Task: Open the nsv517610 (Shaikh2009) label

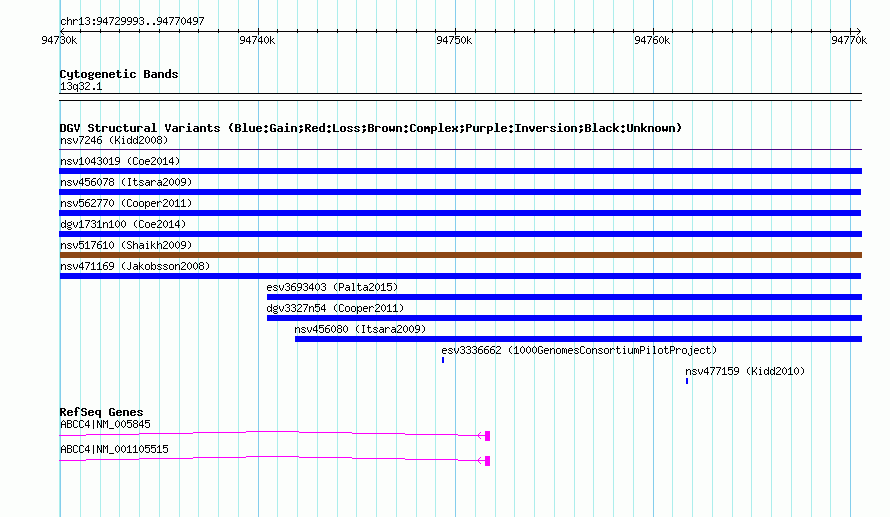Action: (126, 245)
